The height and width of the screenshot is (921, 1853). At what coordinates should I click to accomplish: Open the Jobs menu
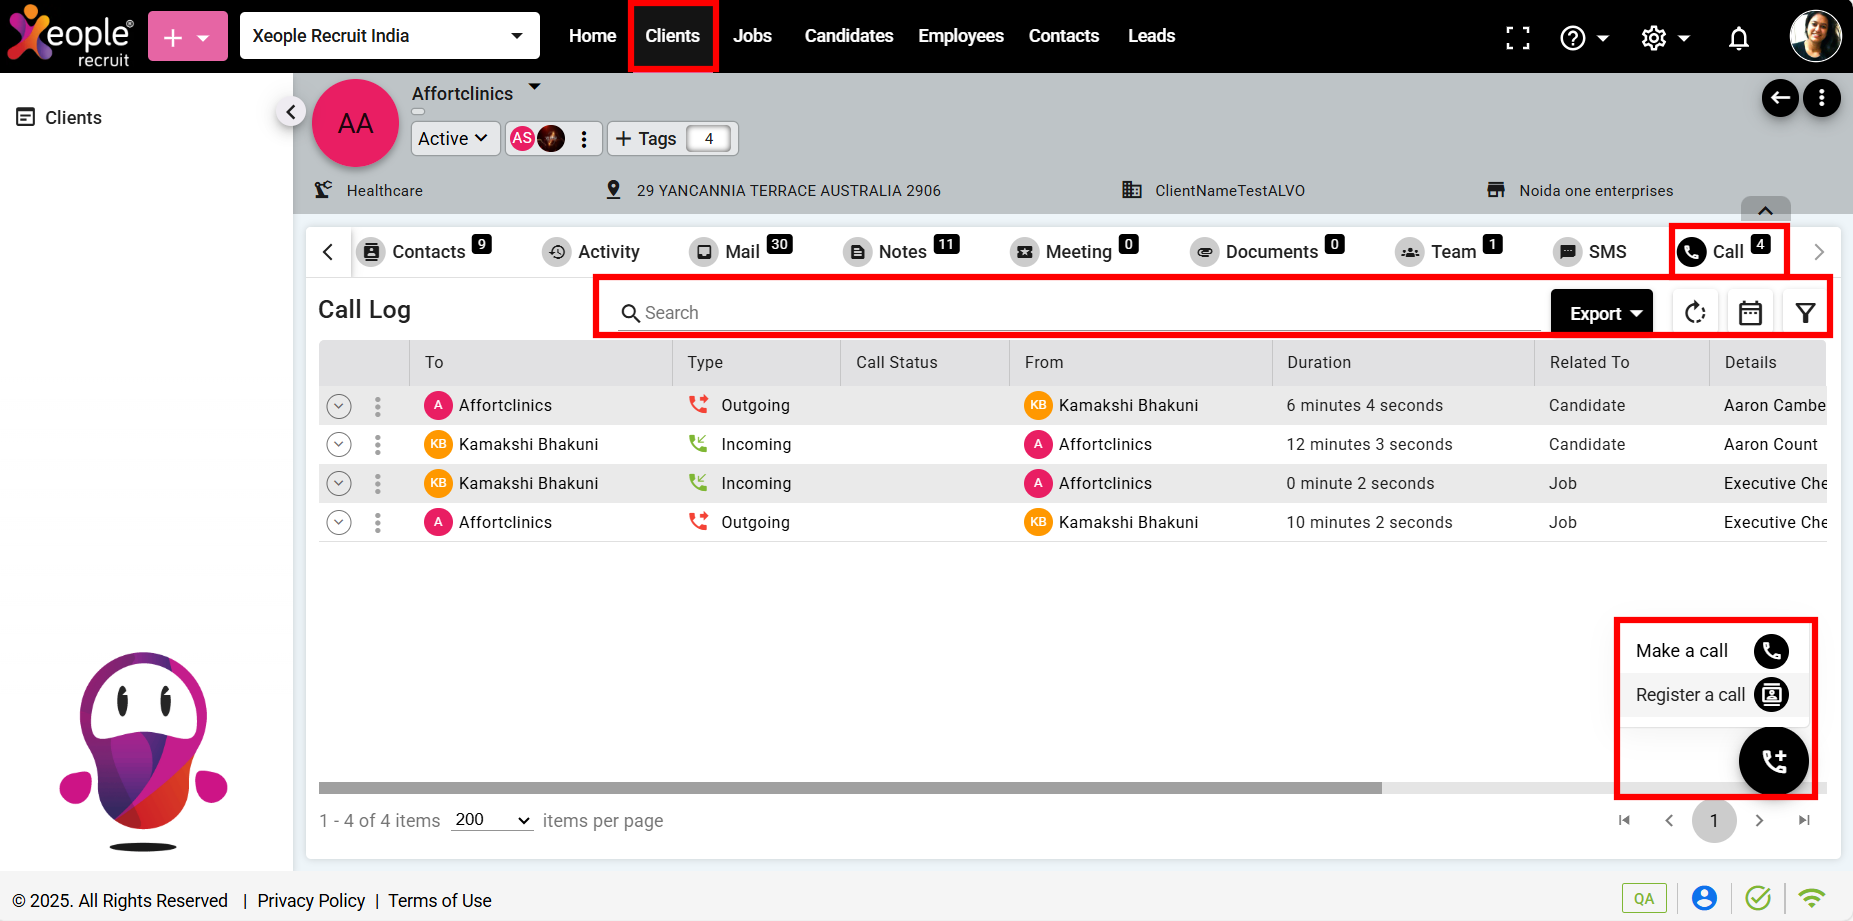(752, 36)
